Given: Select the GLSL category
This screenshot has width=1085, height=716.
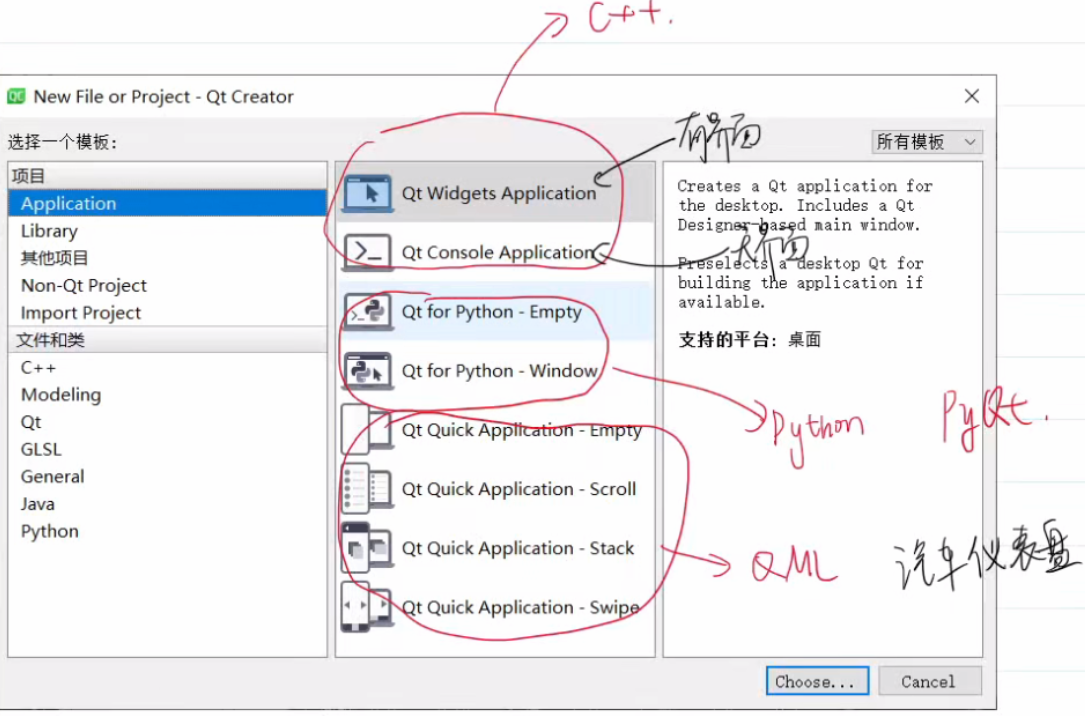Looking at the screenshot, I should [167, 449].
